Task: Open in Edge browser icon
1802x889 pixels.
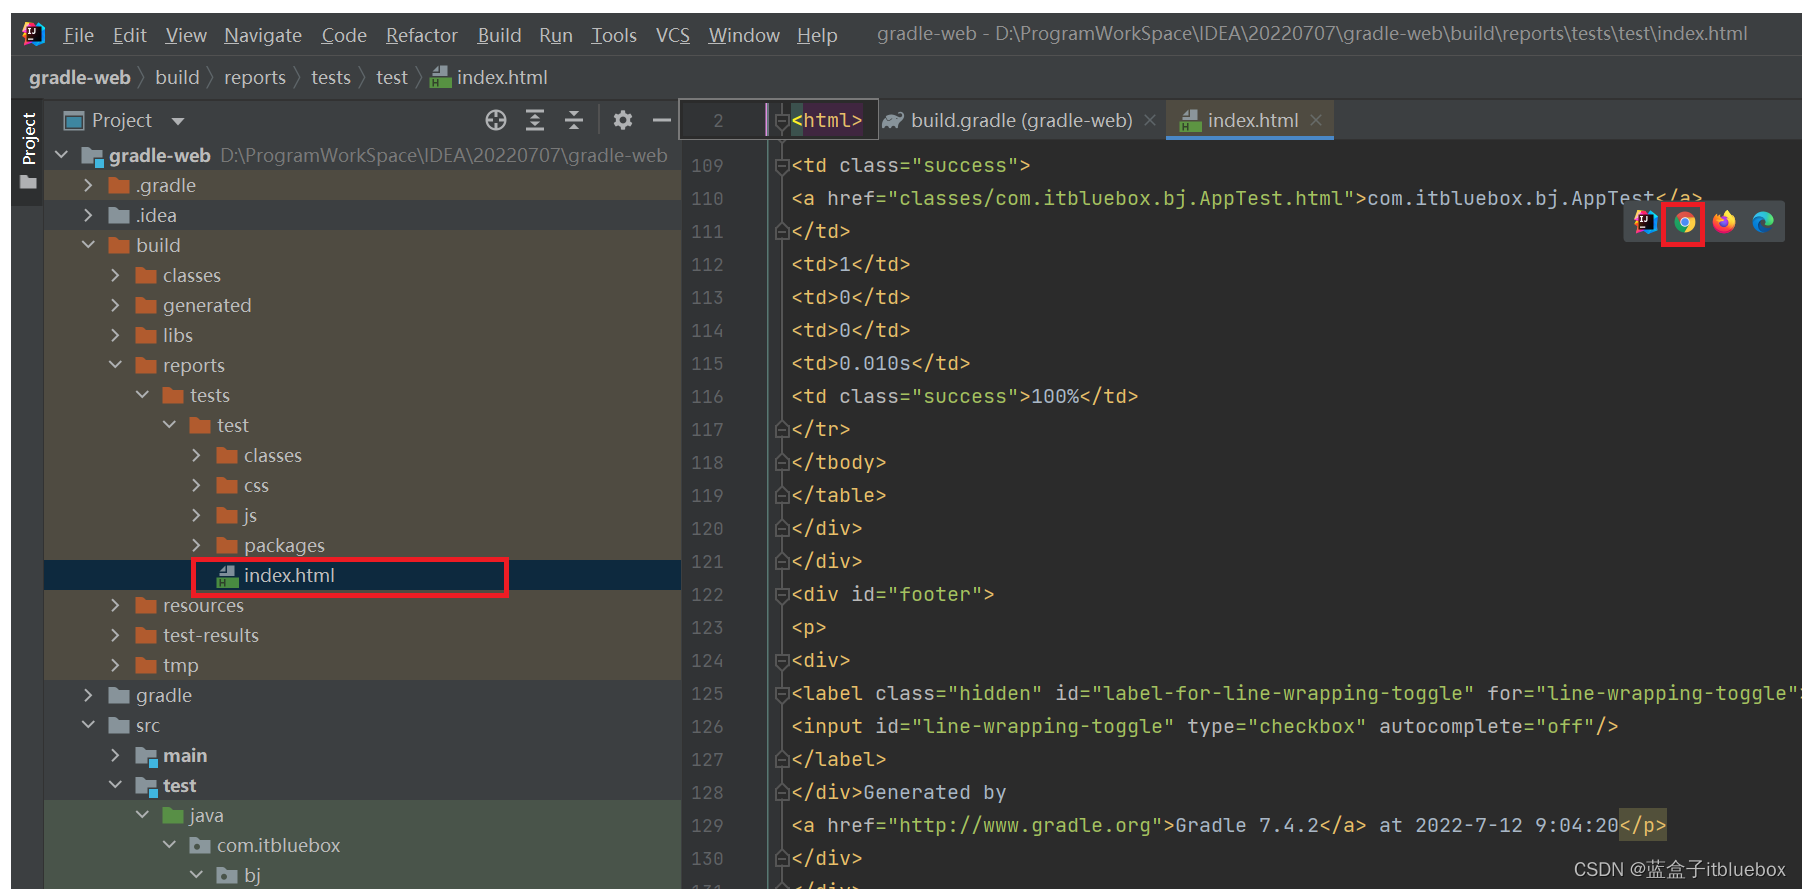Action: point(1763,222)
